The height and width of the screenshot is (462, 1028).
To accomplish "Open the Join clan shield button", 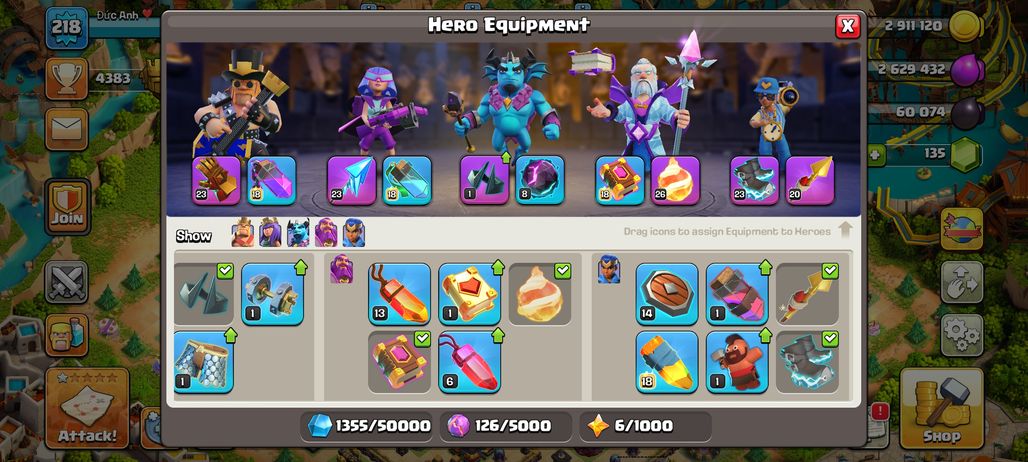I will pyautogui.click(x=67, y=207).
